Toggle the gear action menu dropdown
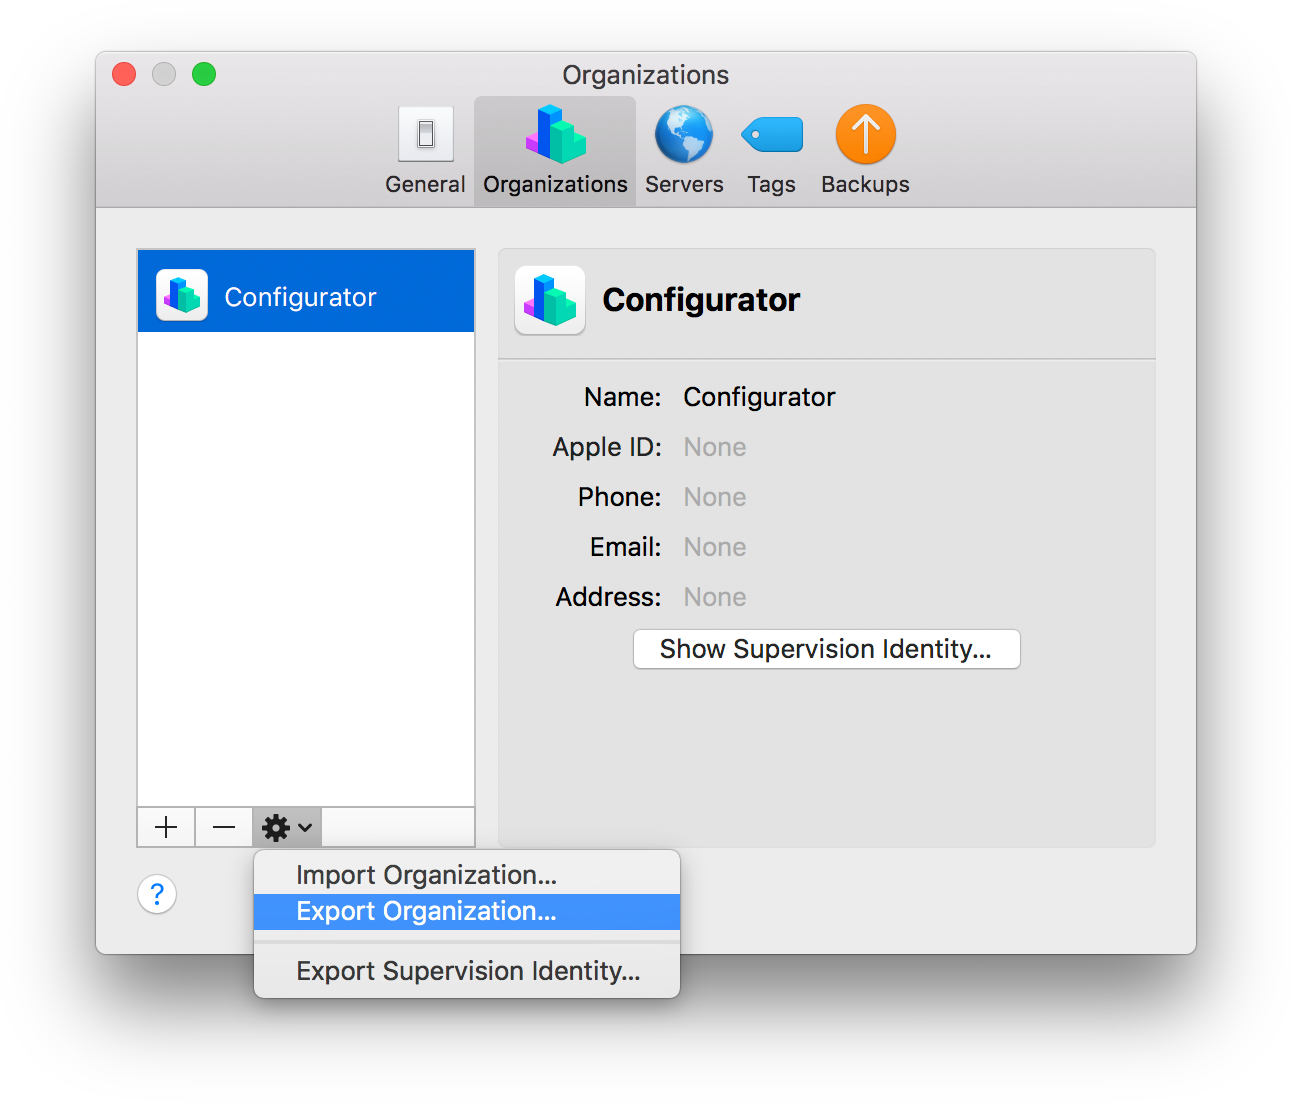The image size is (1292, 1102). click(287, 827)
